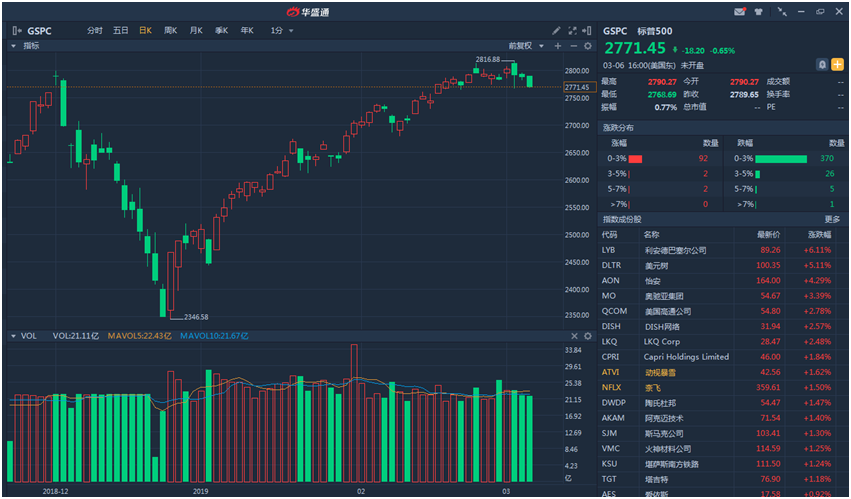The width and height of the screenshot is (851, 499).
Task: Open the KSU 堪萨斯南方铁路 row
Action: tap(722, 464)
